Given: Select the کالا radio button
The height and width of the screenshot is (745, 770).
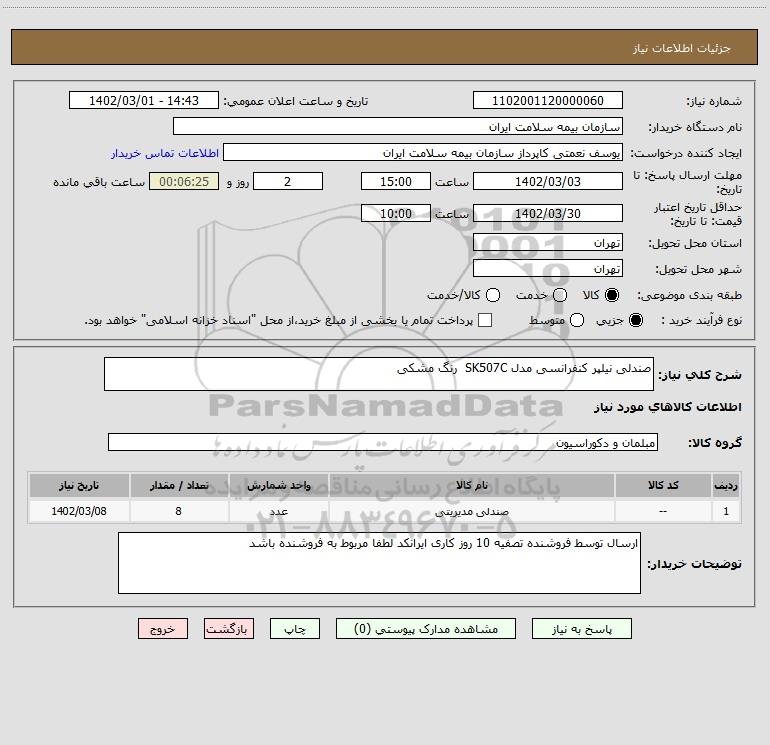Looking at the screenshot, I should [x=612, y=295].
